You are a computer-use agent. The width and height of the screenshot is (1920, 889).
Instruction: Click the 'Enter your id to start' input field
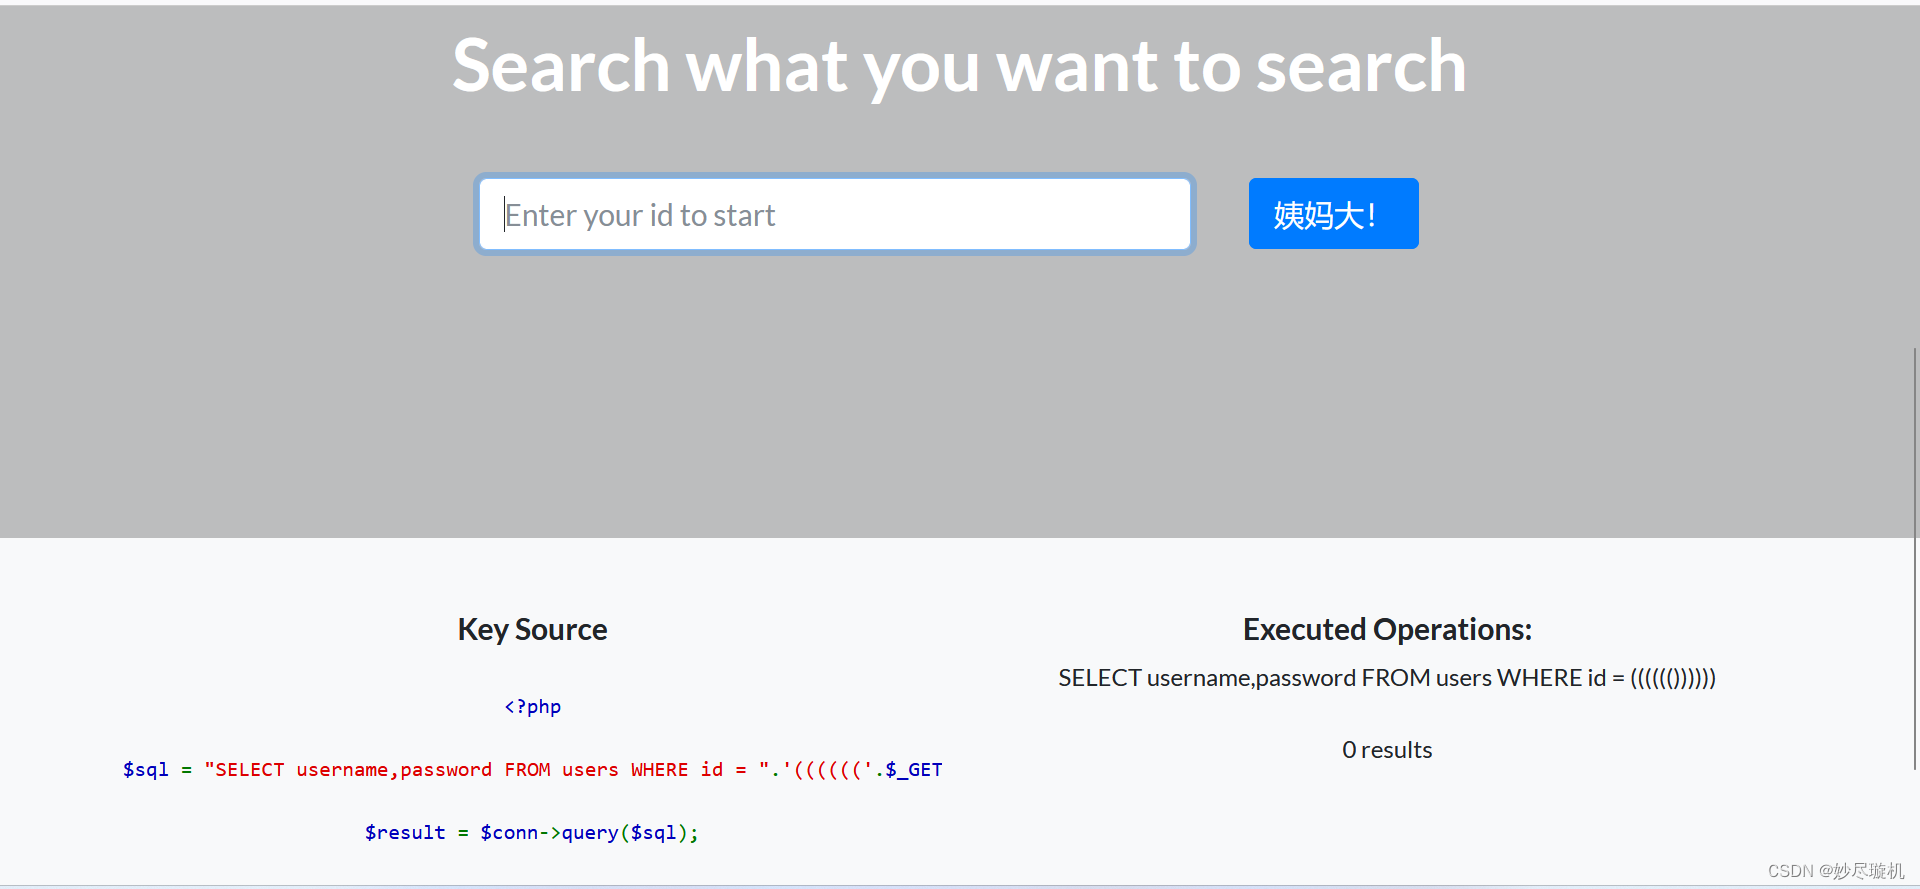pyautogui.click(x=834, y=214)
